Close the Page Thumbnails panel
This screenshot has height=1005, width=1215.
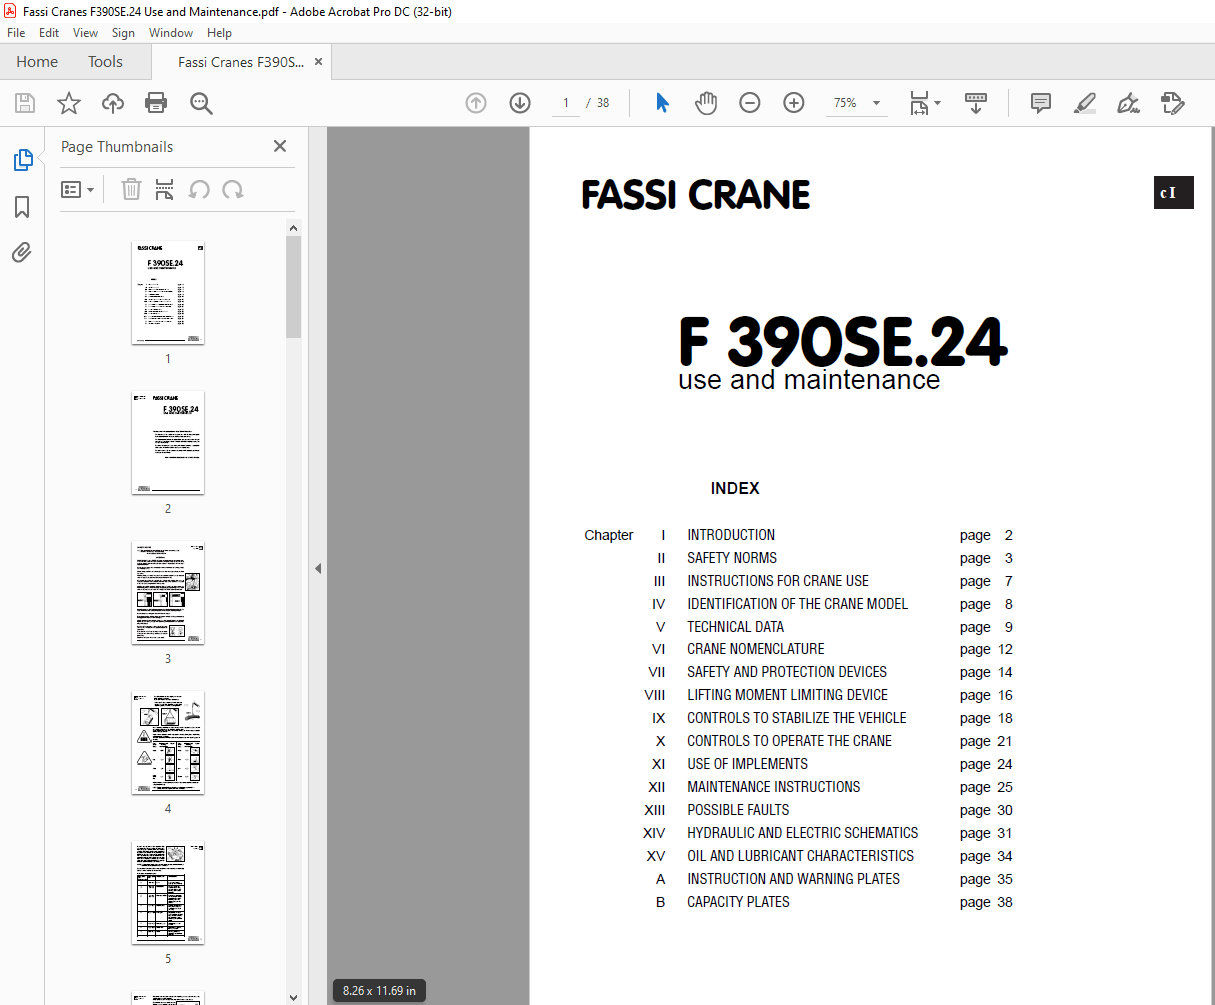(279, 146)
